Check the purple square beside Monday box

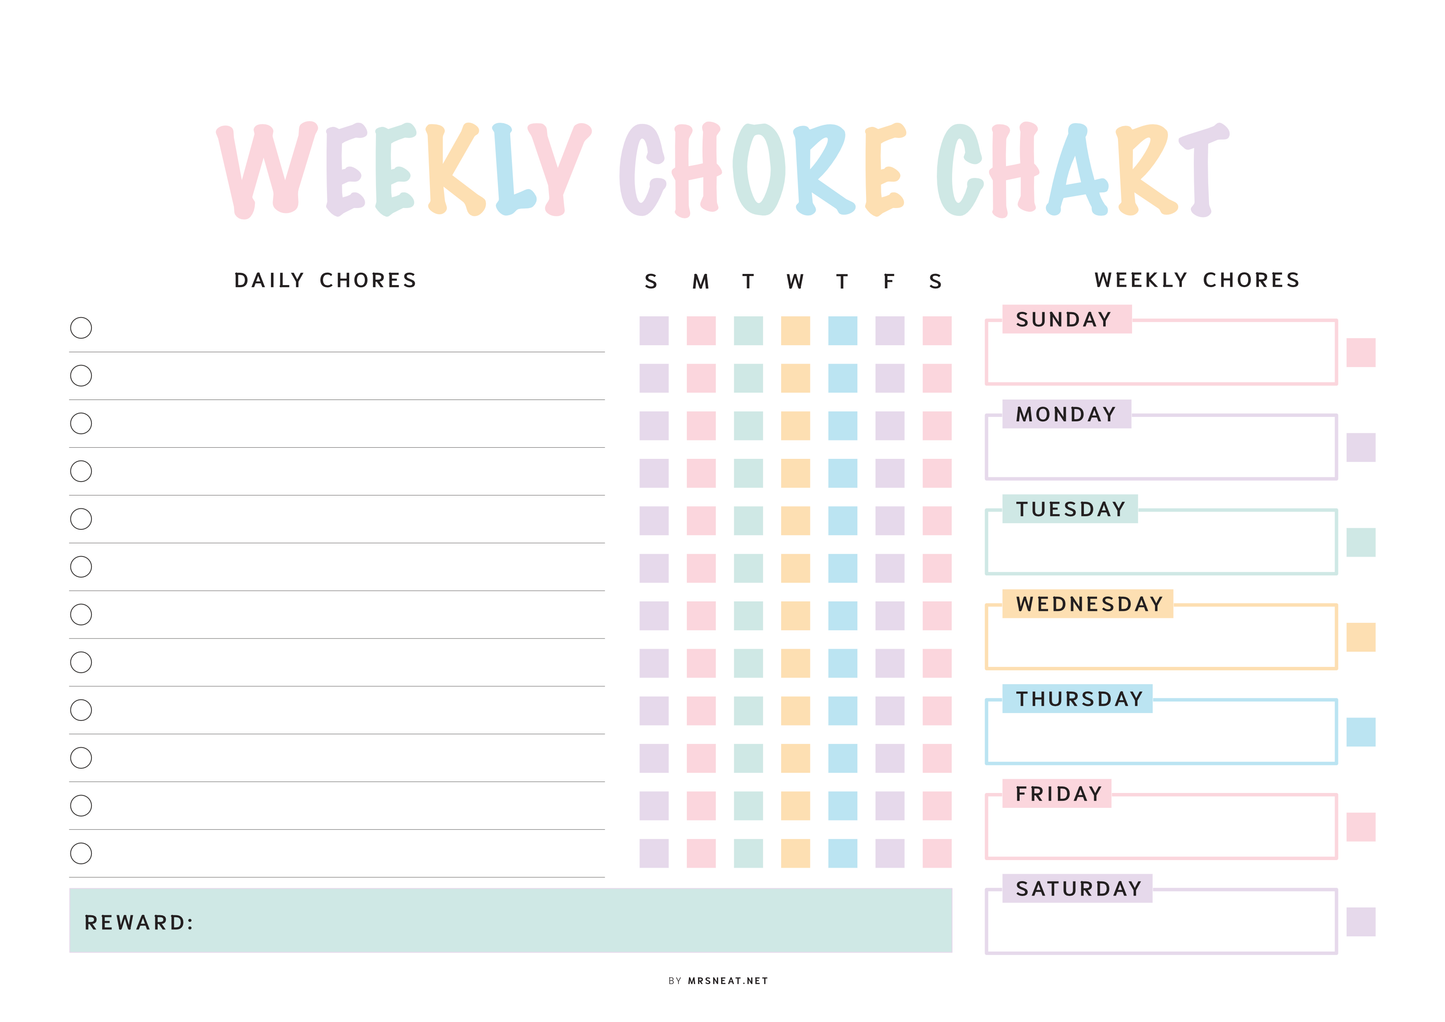click(1360, 447)
